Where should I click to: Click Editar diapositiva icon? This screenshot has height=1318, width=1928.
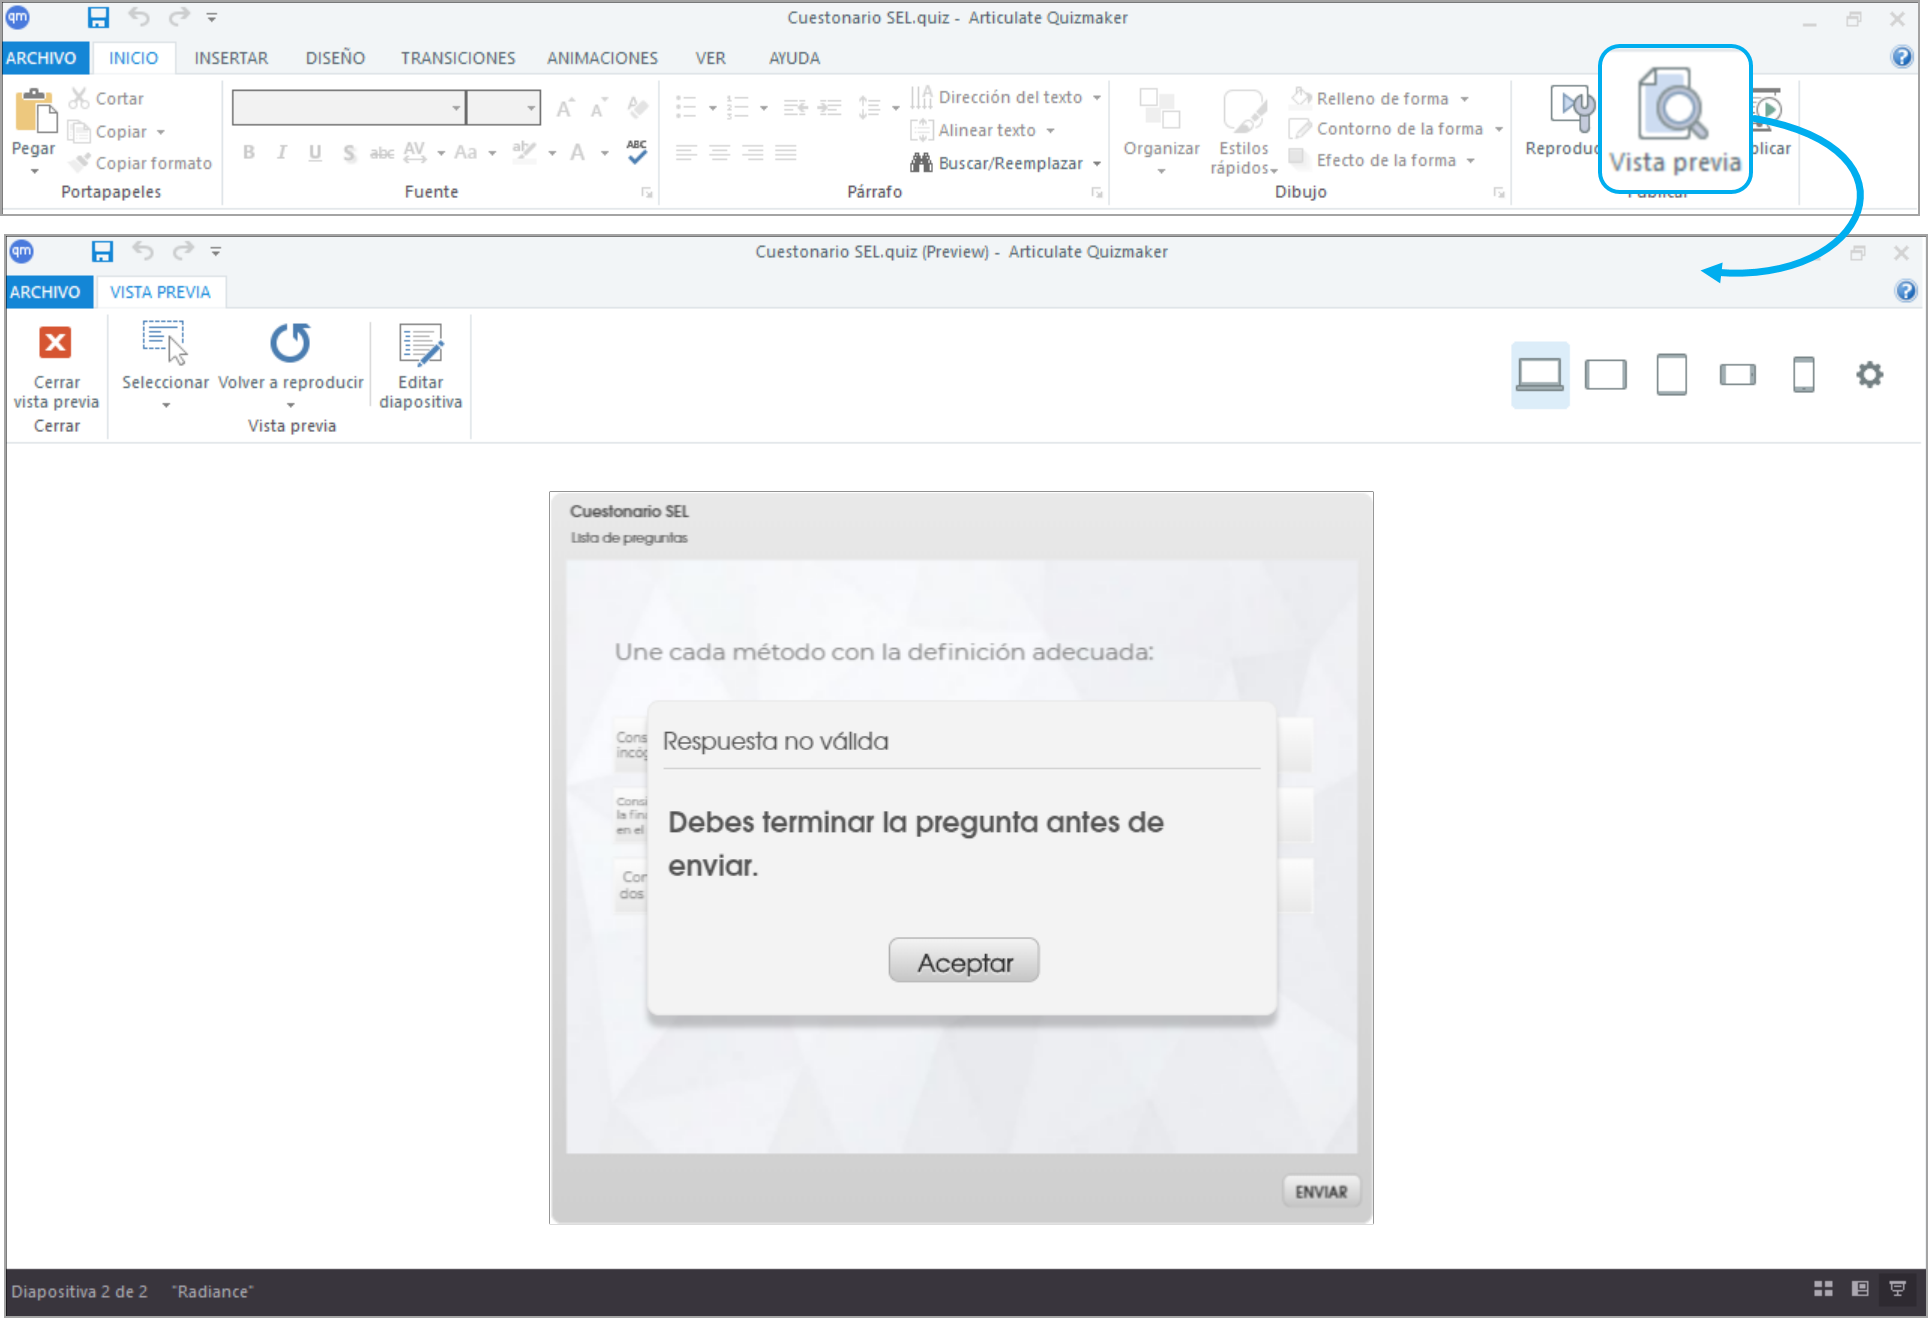pyautogui.click(x=420, y=344)
